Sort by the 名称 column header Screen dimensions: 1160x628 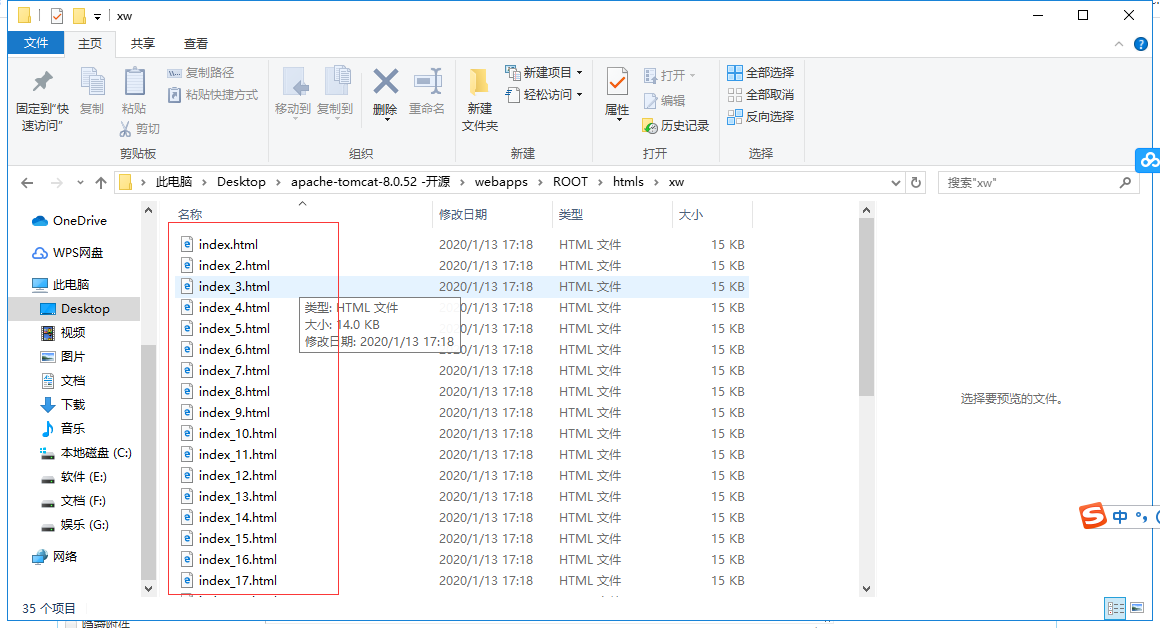coord(189,215)
